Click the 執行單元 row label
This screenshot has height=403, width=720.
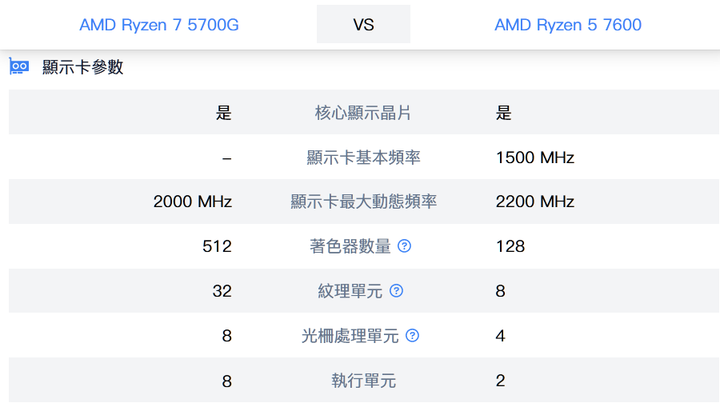pos(363,381)
